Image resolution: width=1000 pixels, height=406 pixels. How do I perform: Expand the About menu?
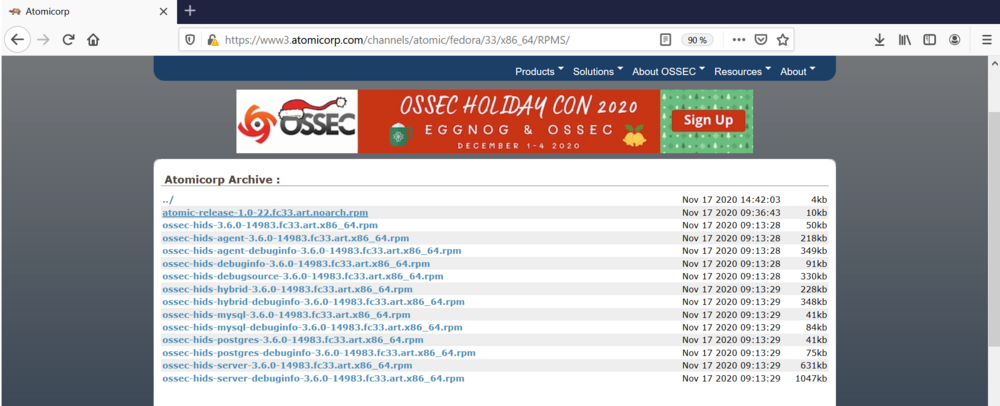click(x=798, y=71)
